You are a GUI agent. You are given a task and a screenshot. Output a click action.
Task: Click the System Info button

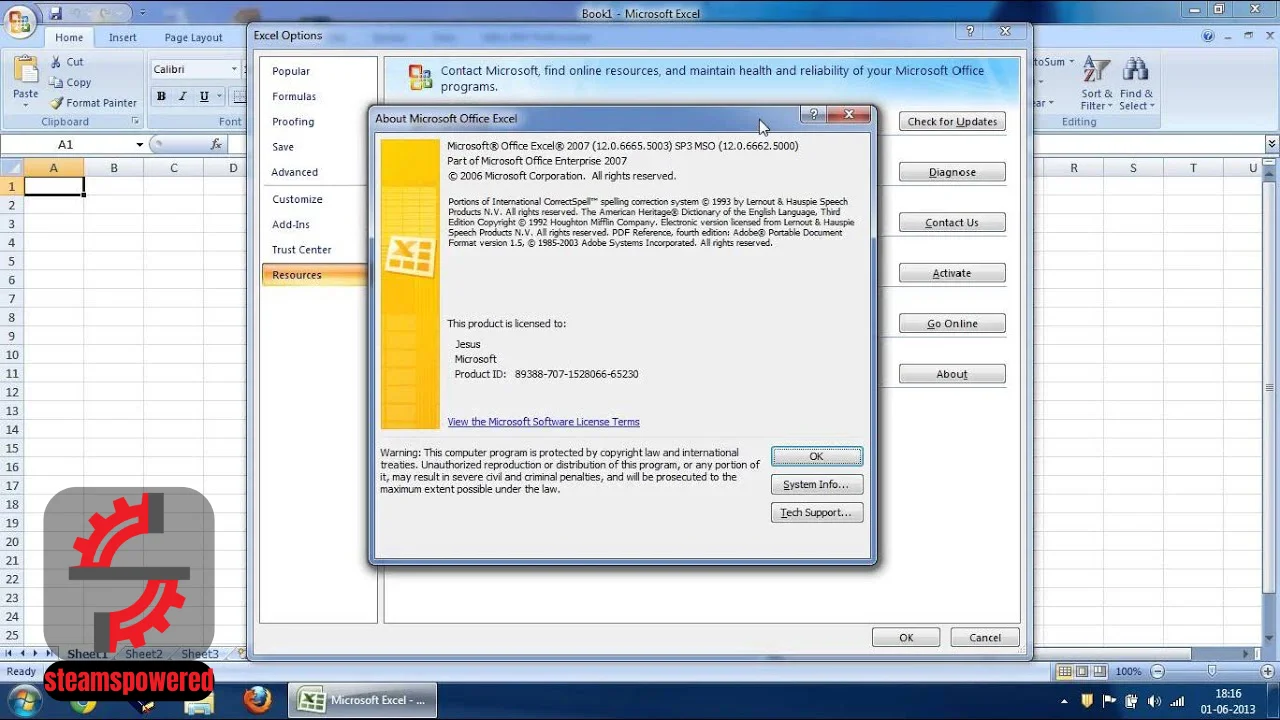pyautogui.click(x=816, y=484)
